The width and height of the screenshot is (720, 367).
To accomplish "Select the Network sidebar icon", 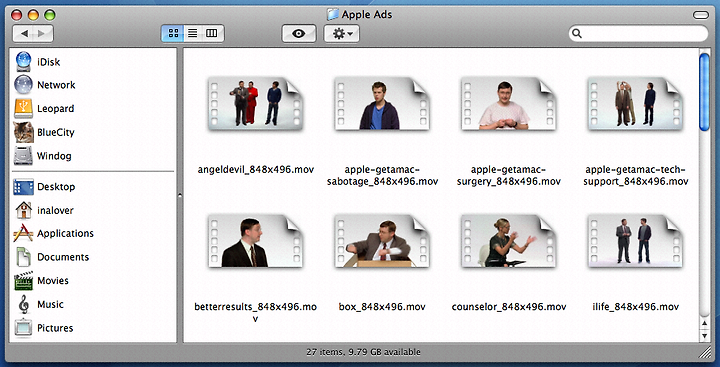I will [23, 85].
